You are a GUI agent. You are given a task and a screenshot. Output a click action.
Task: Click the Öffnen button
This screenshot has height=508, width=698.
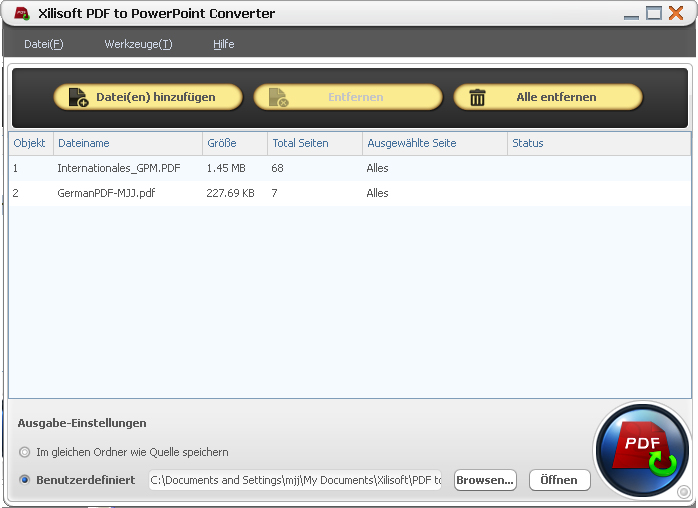tap(560, 480)
